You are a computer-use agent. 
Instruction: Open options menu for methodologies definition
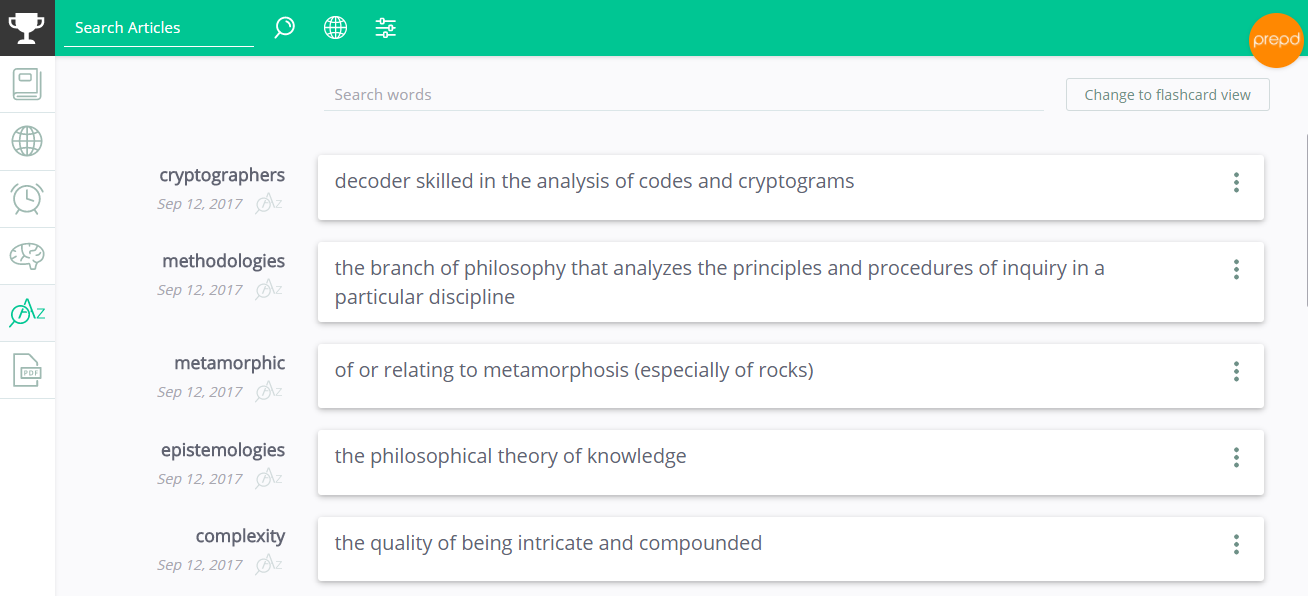pos(1236,269)
